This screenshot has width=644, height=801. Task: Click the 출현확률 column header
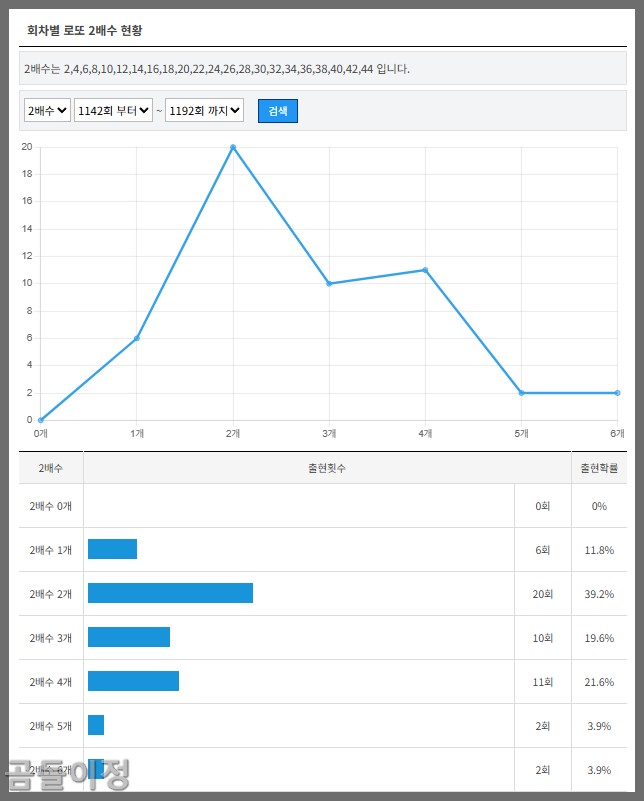point(599,468)
